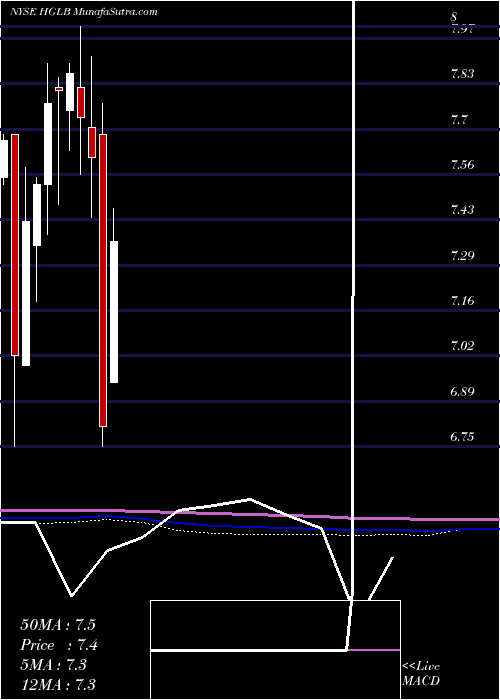Click the 7.7 price axis label

(459, 120)
